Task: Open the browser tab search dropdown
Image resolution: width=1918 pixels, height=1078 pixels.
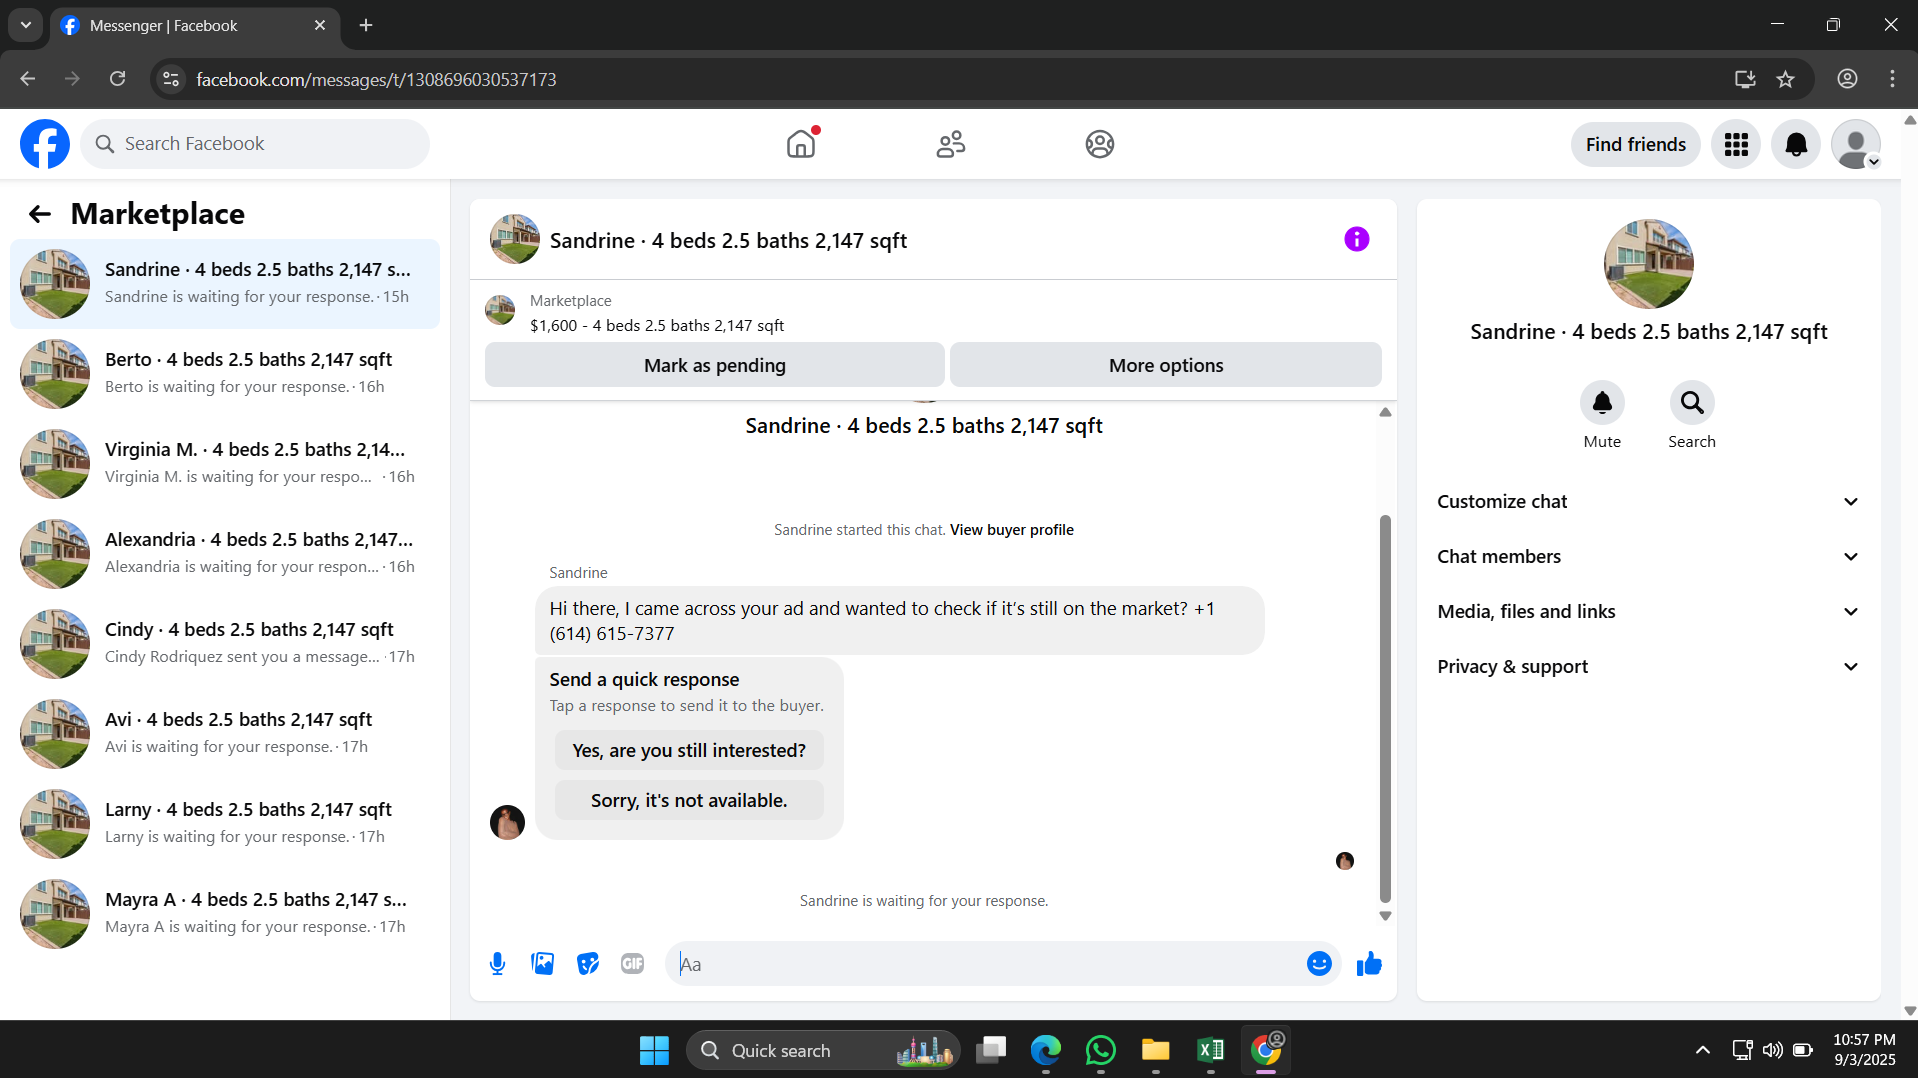Action: 26,25
